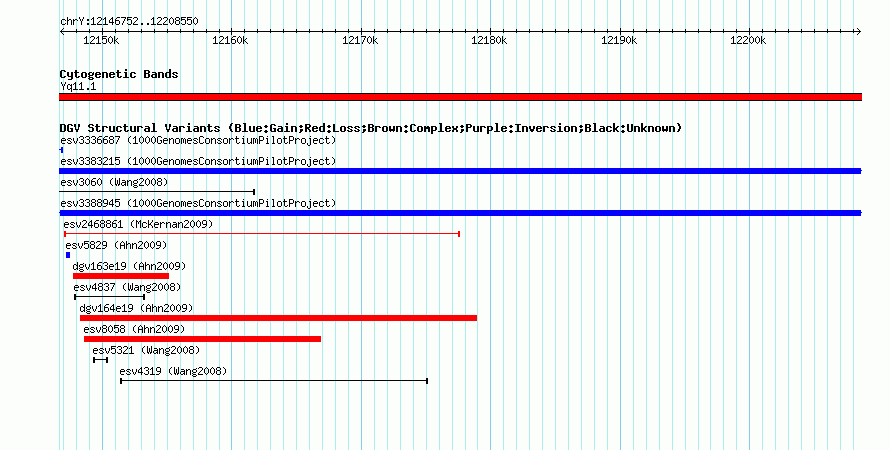Click the 12170k ruler tick label
This screenshot has width=890, height=450.
coord(360,40)
